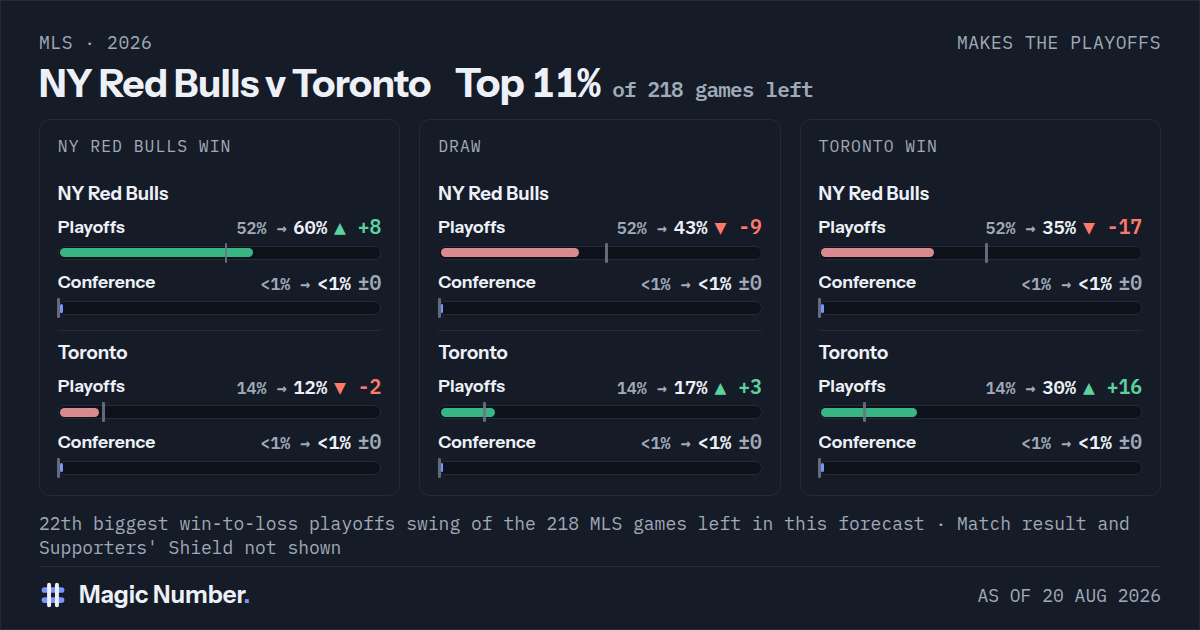Click the Magic Number hash logo icon
This screenshot has width=1200, height=630.
[53, 595]
